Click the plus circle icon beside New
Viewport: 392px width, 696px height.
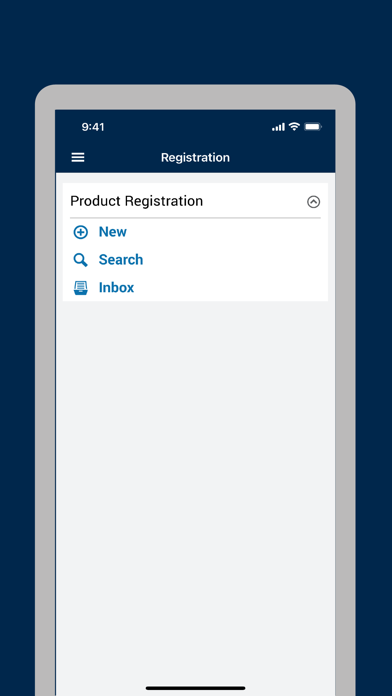80,232
